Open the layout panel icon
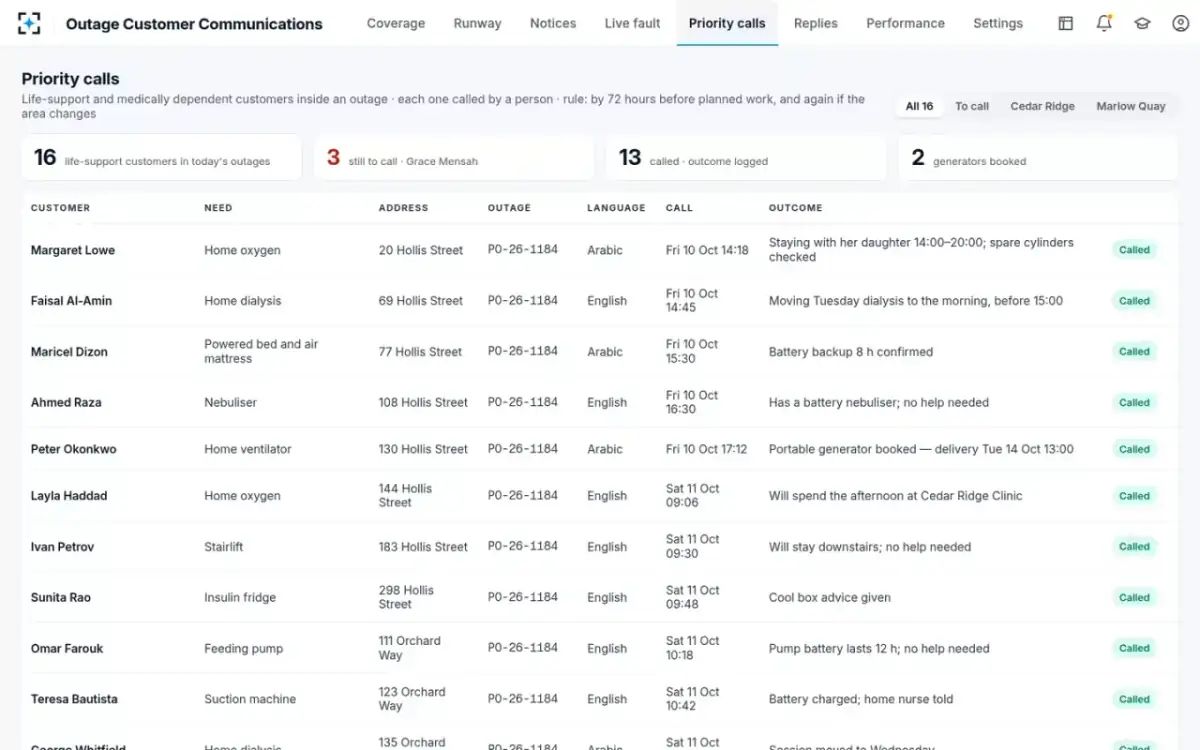 [x=1066, y=23]
